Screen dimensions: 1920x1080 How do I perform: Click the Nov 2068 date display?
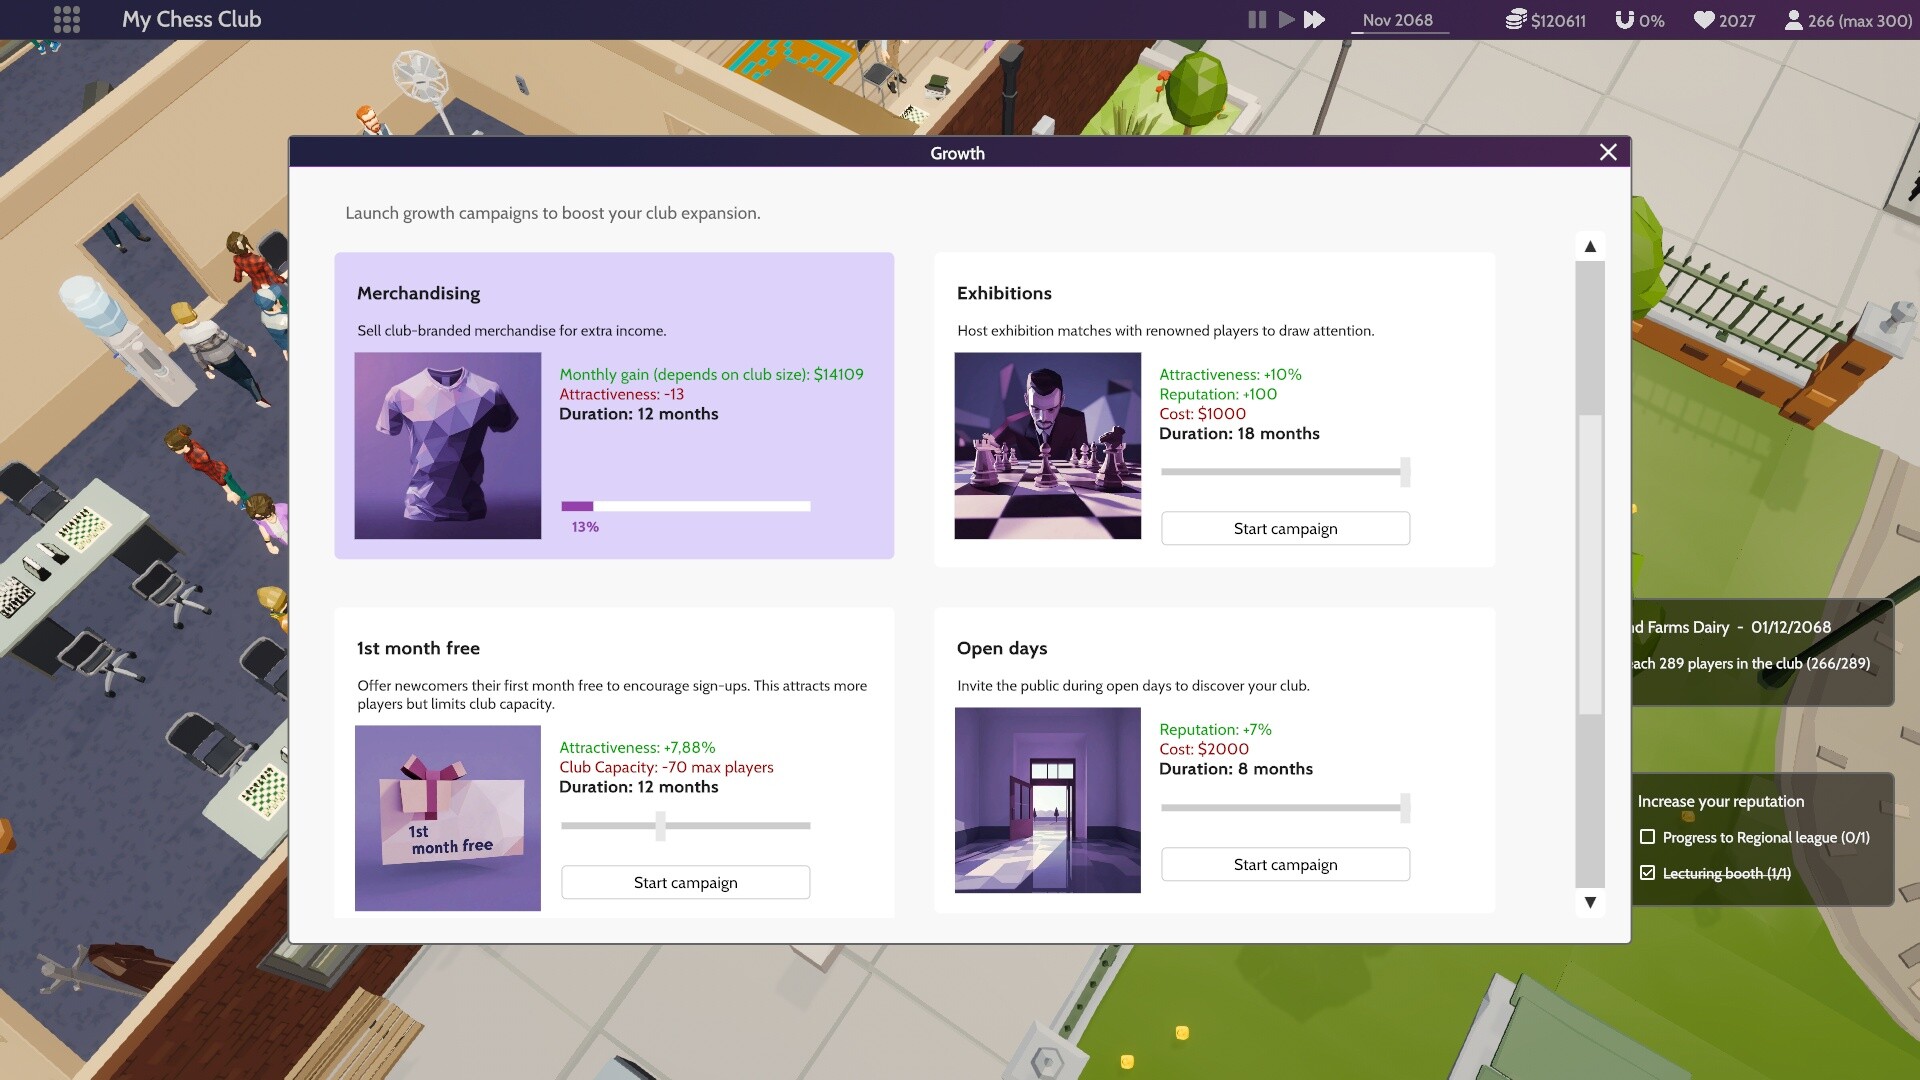click(1397, 20)
